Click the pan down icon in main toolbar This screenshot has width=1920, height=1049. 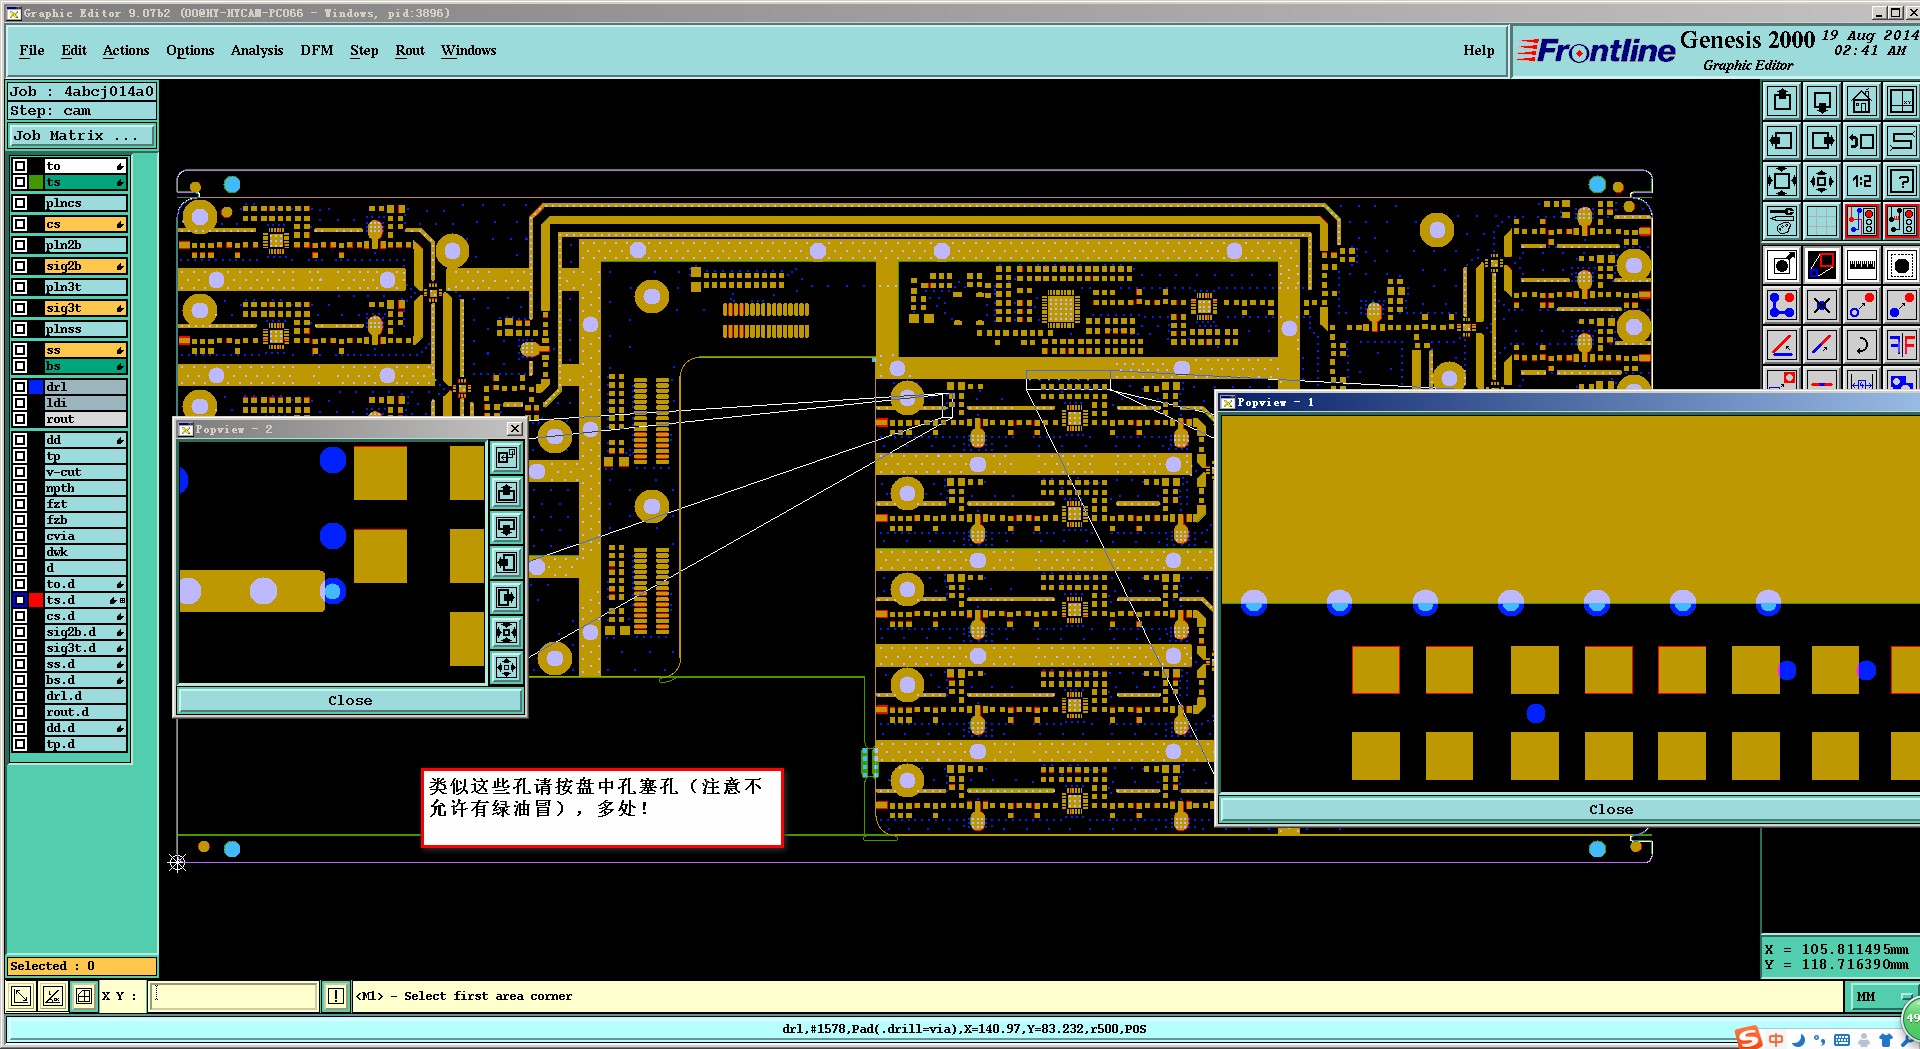coord(1822,101)
